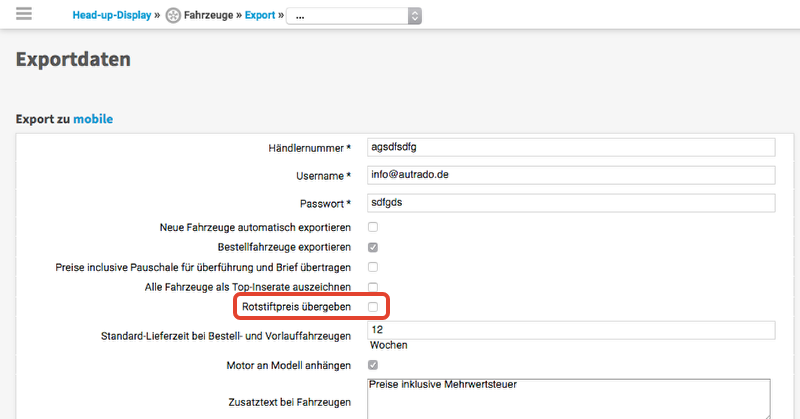Image resolution: width=800 pixels, height=419 pixels.
Task: Click the Fahrzeuge wheel icon
Action: pos(173,16)
